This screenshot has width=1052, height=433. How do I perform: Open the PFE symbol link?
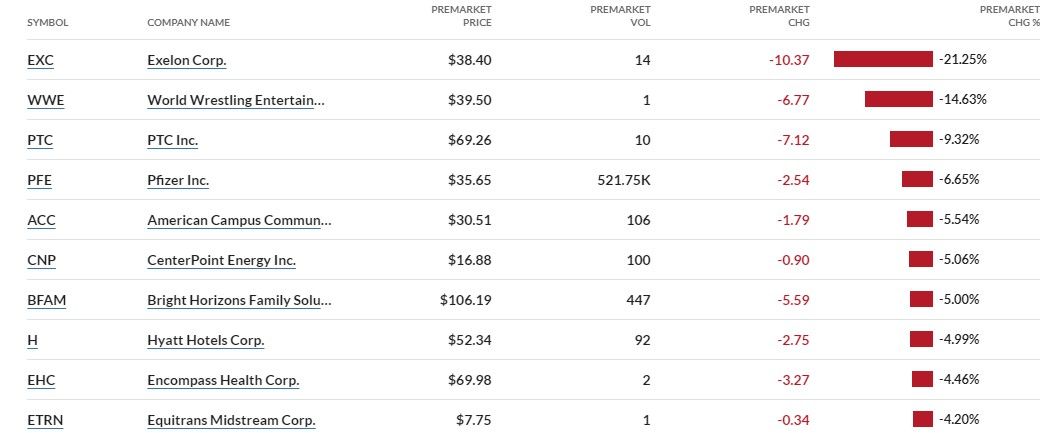(x=39, y=180)
